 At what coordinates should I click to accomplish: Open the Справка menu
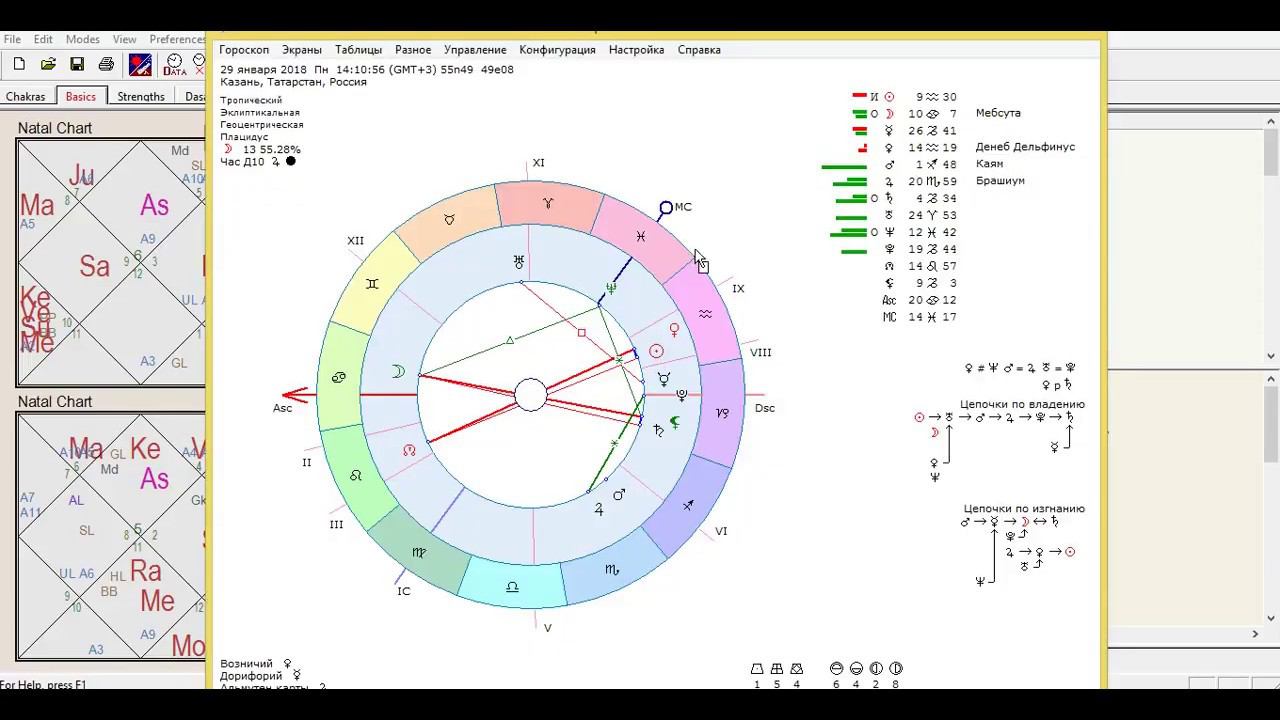point(699,50)
